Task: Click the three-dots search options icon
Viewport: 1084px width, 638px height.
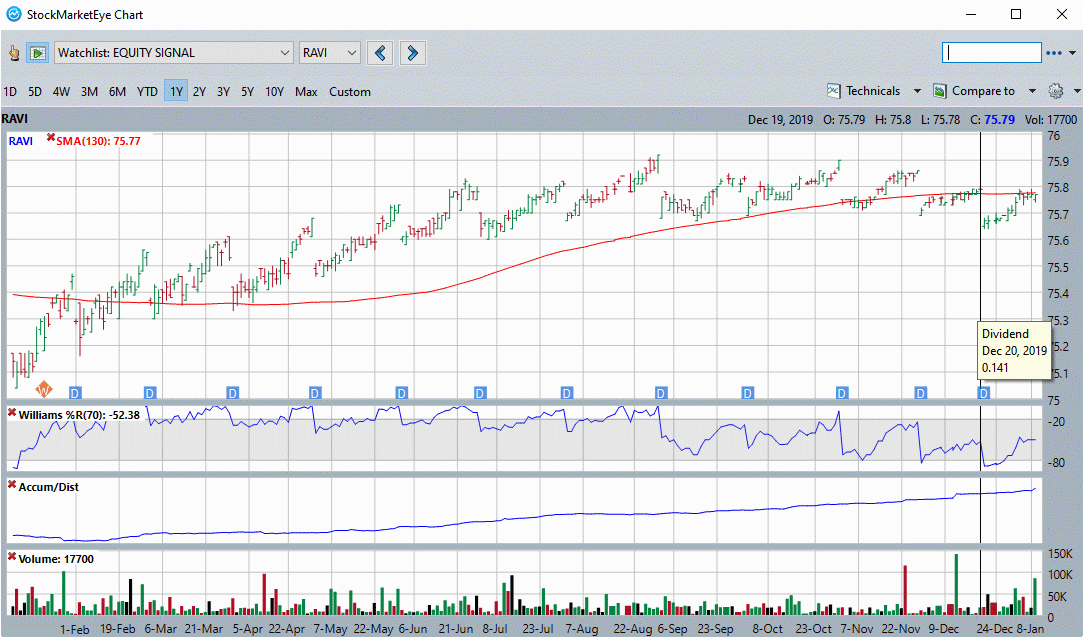Action: (x=1054, y=53)
